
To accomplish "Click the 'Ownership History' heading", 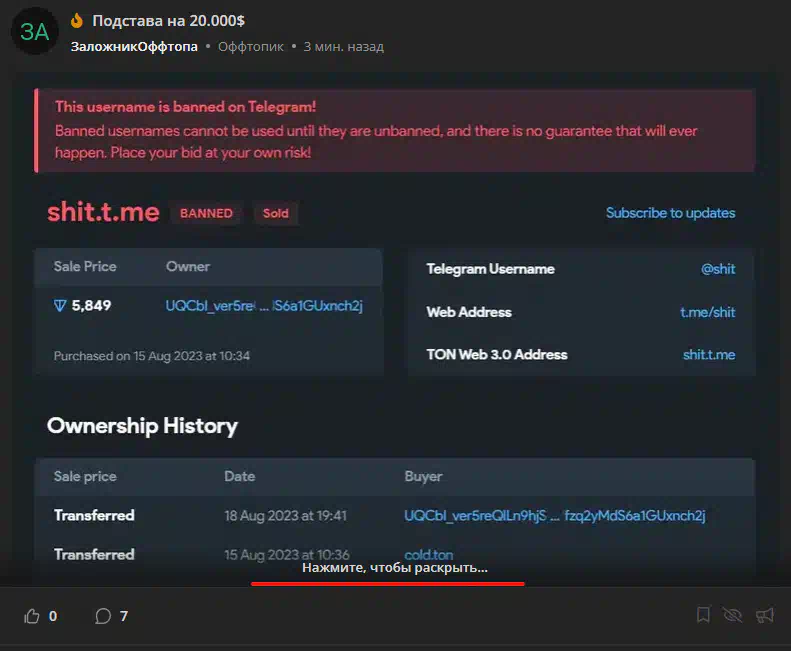I will (142, 426).
